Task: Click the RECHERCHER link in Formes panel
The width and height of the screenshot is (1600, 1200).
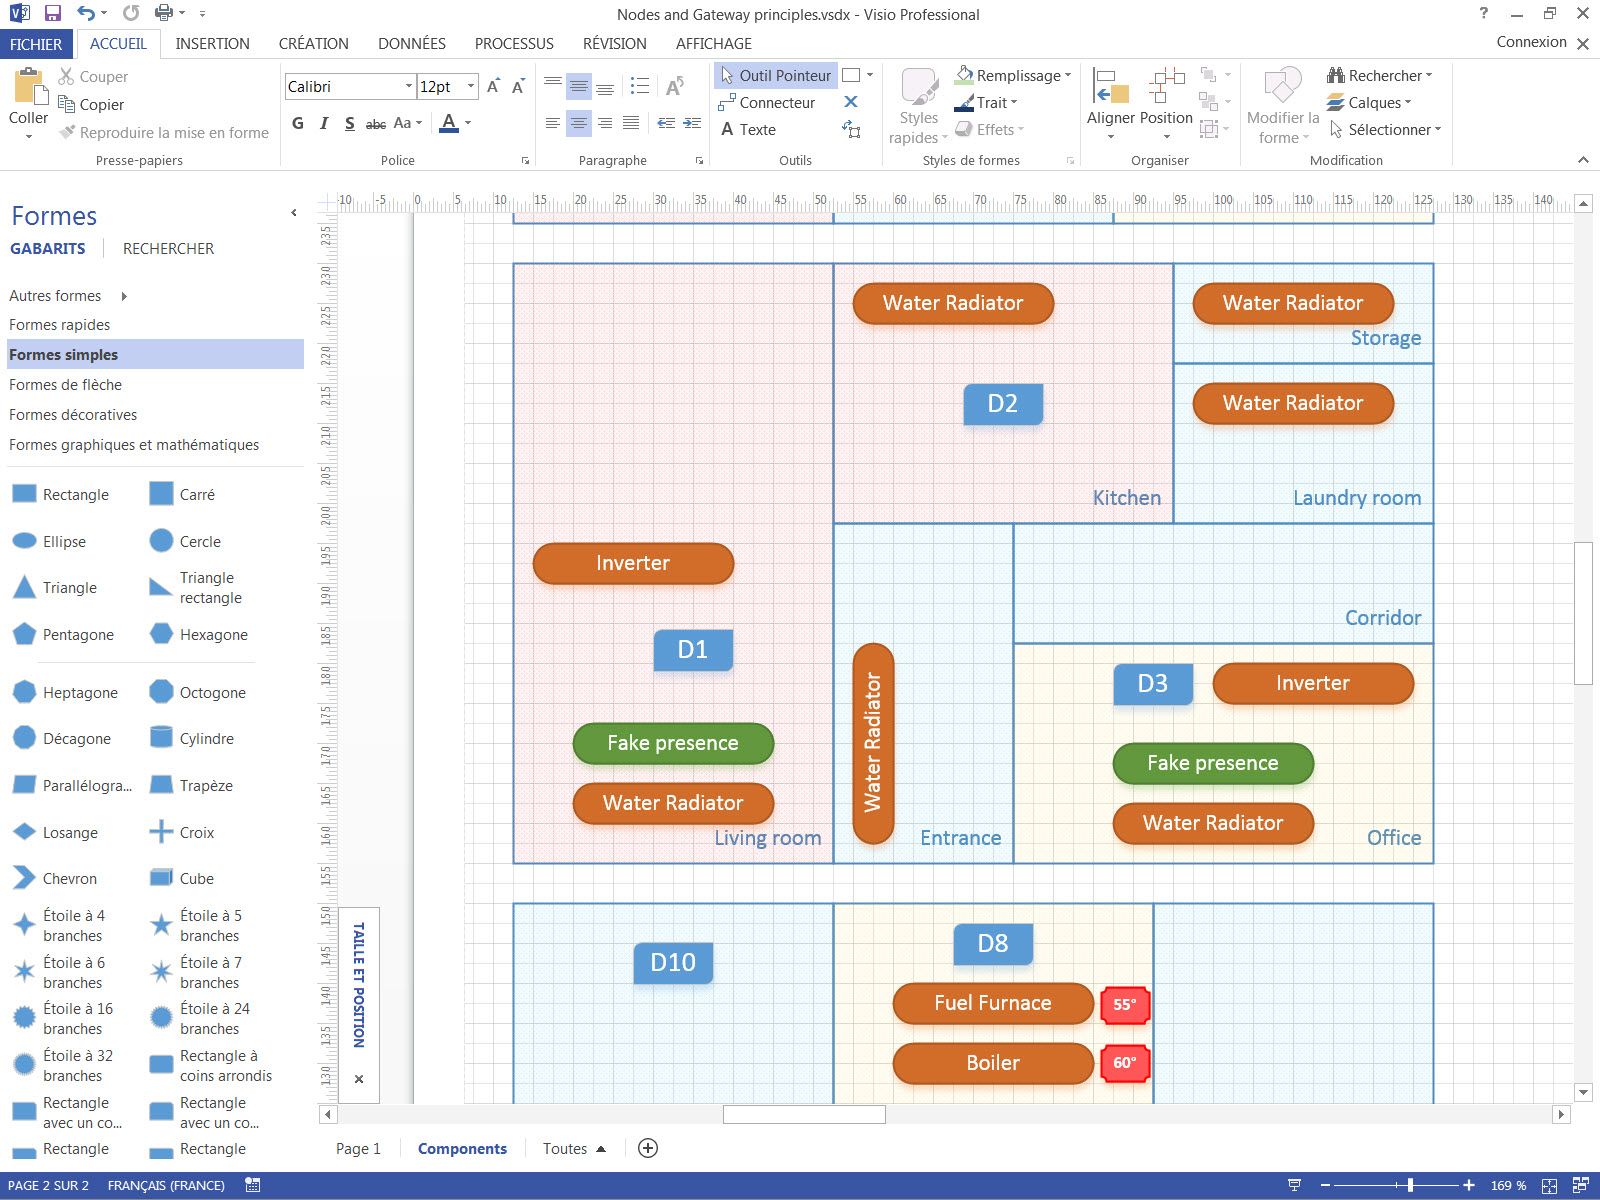Action: coord(168,249)
